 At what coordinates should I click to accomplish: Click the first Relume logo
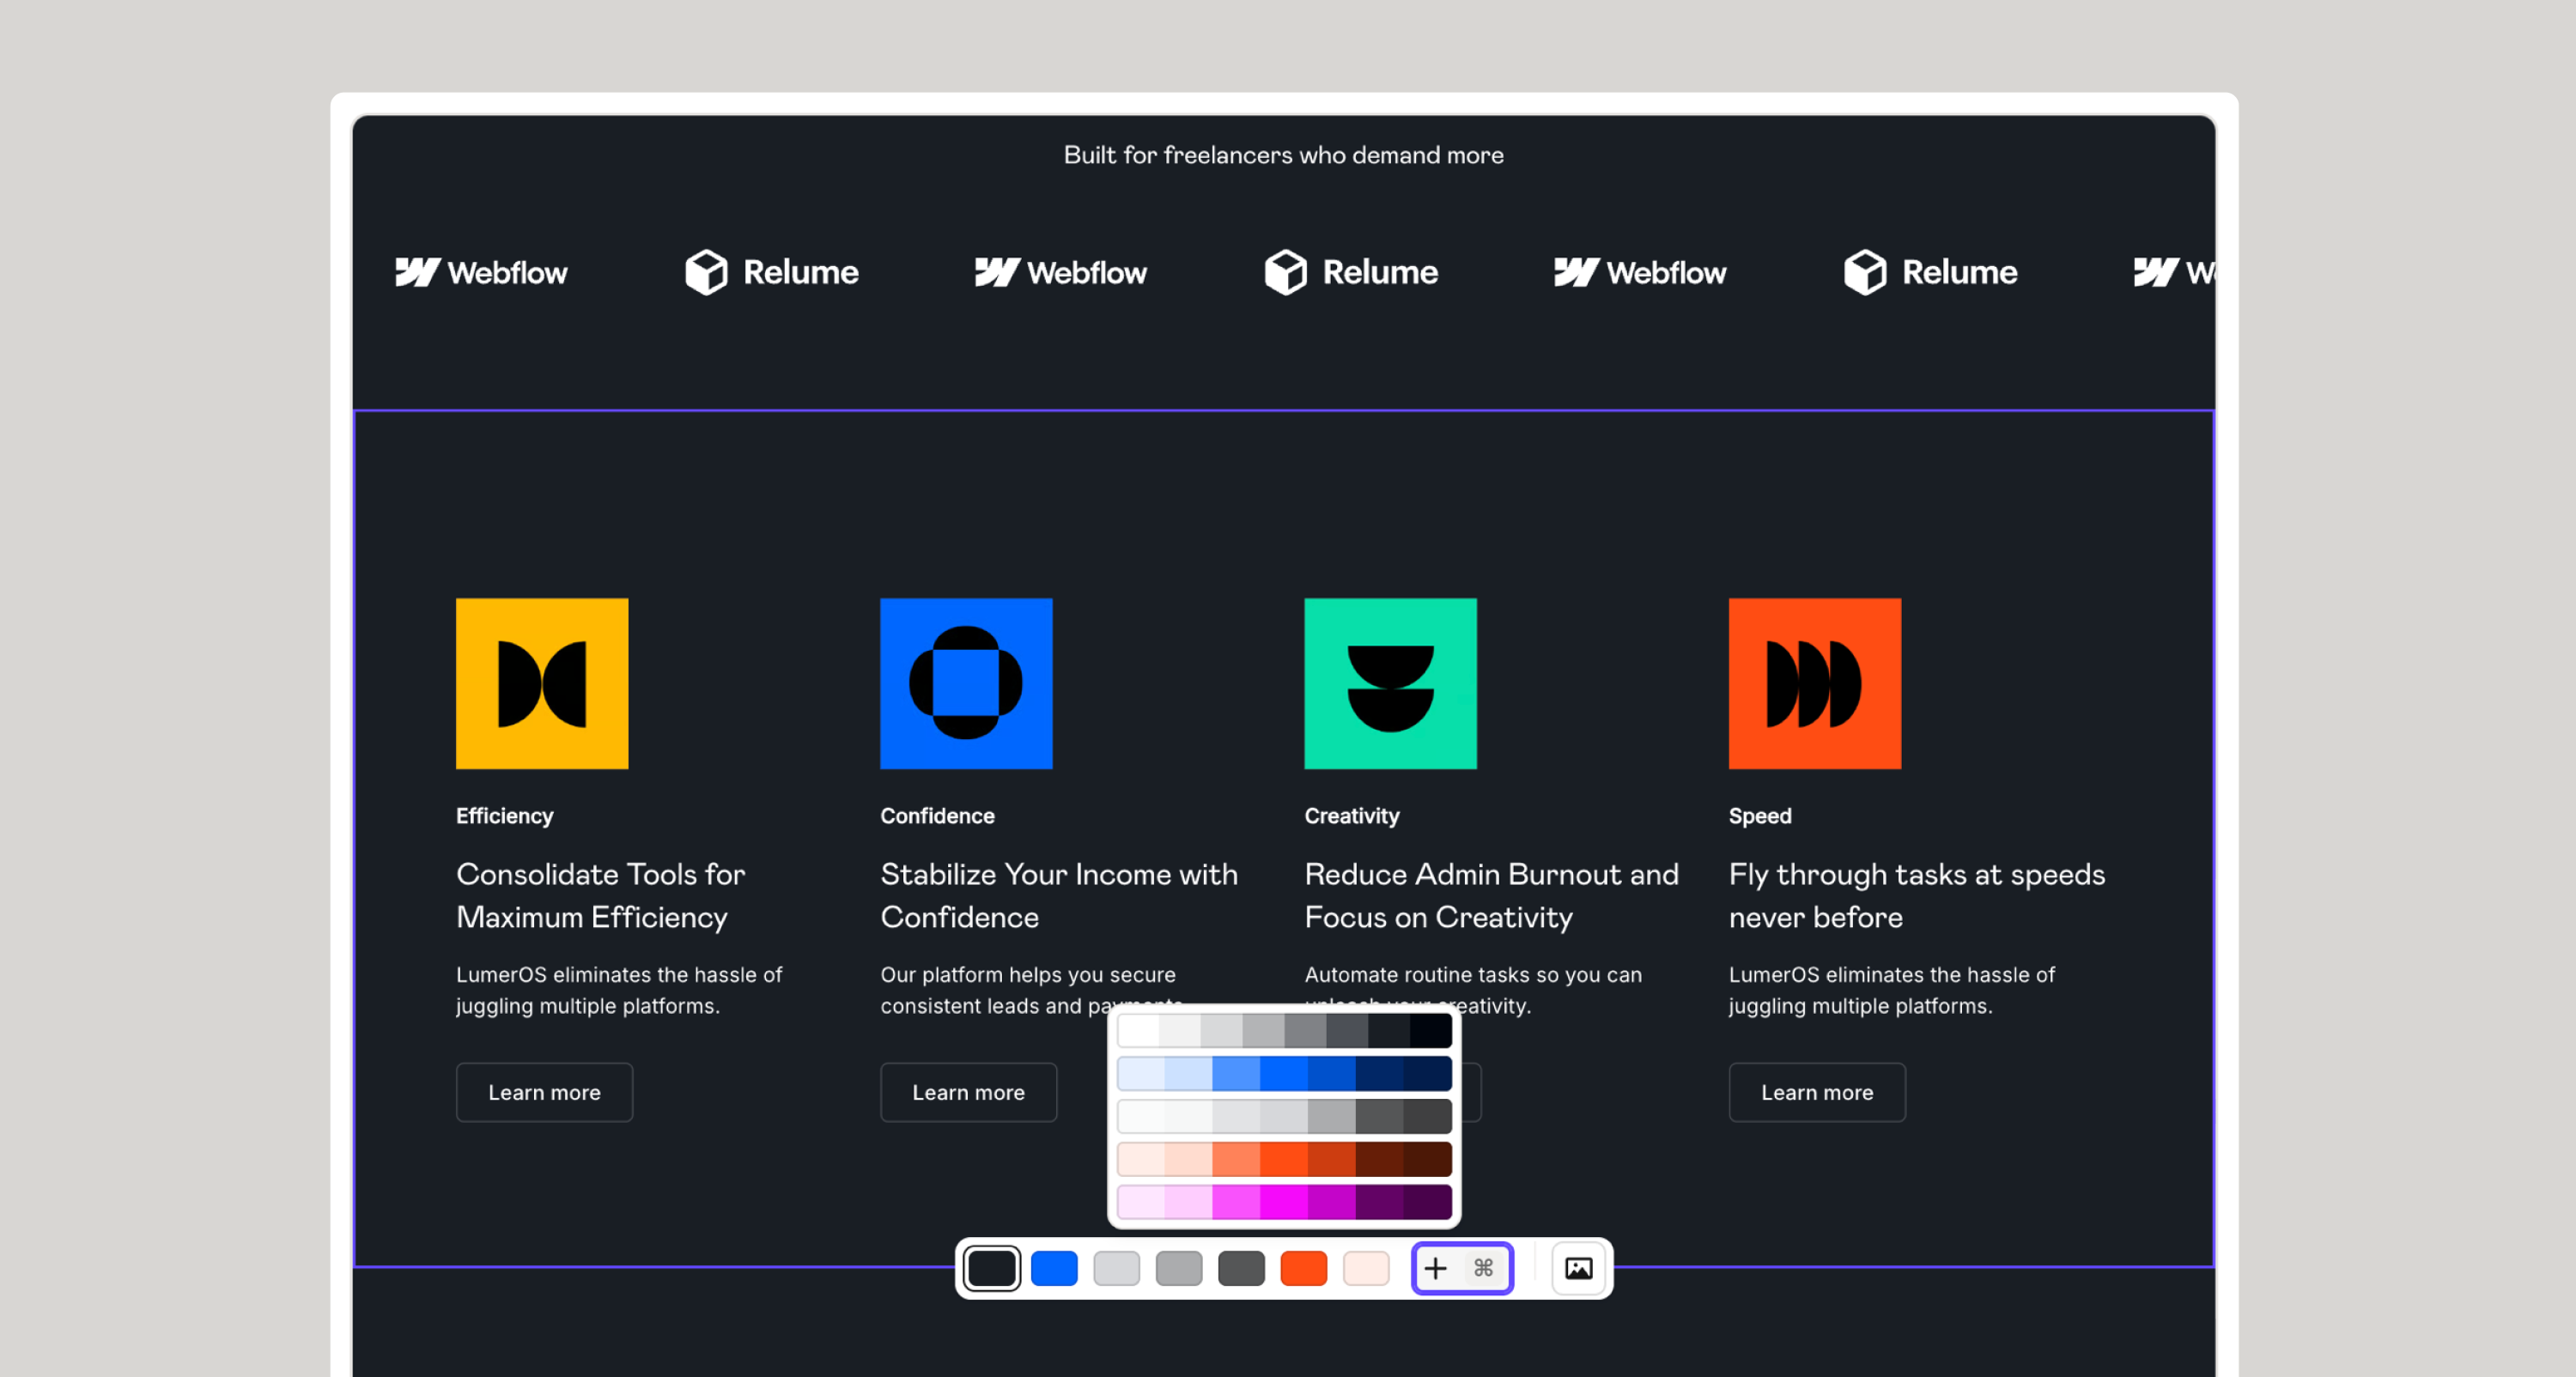771,272
